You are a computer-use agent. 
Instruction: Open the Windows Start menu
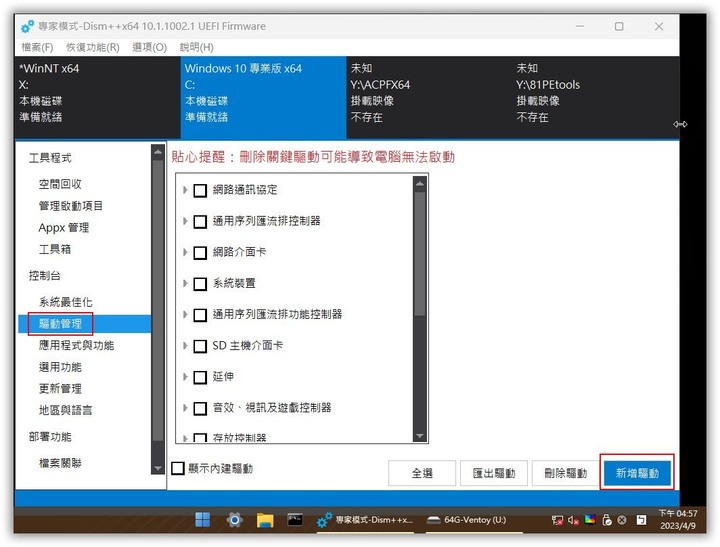(202, 519)
